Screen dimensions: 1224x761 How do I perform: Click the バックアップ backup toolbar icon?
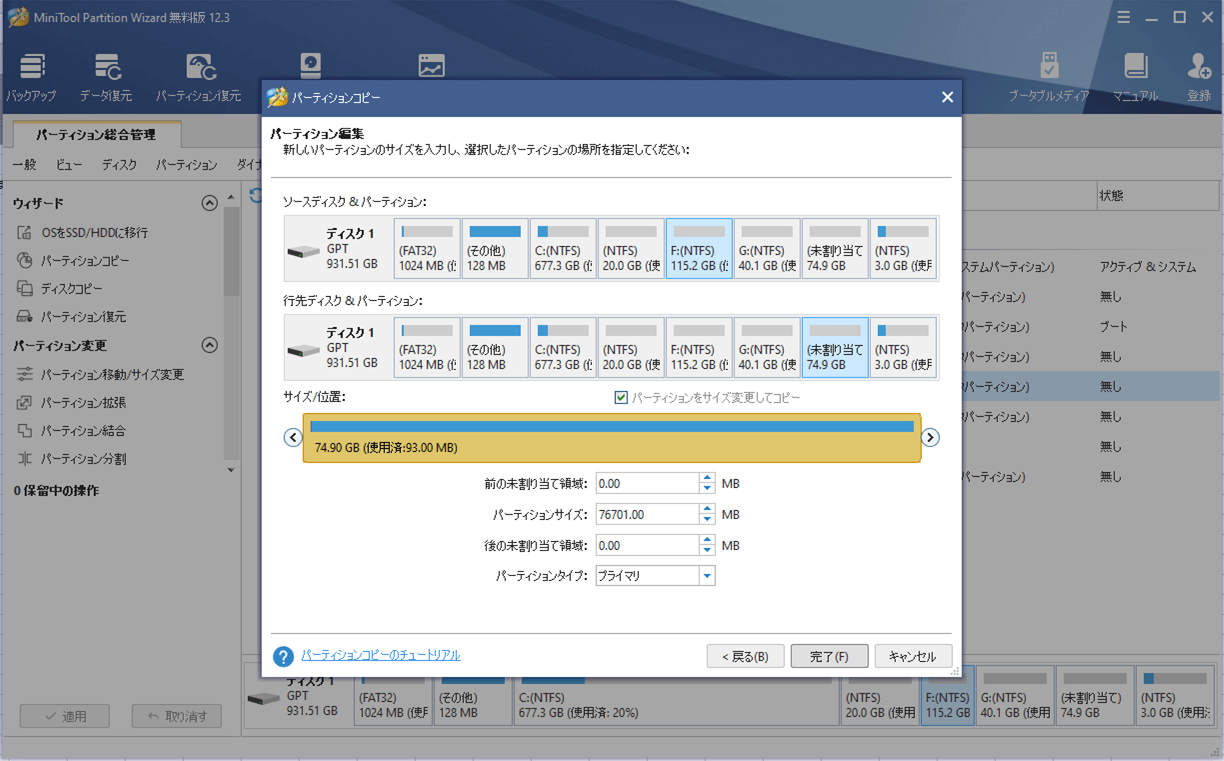pyautogui.click(x=31, y=77)
